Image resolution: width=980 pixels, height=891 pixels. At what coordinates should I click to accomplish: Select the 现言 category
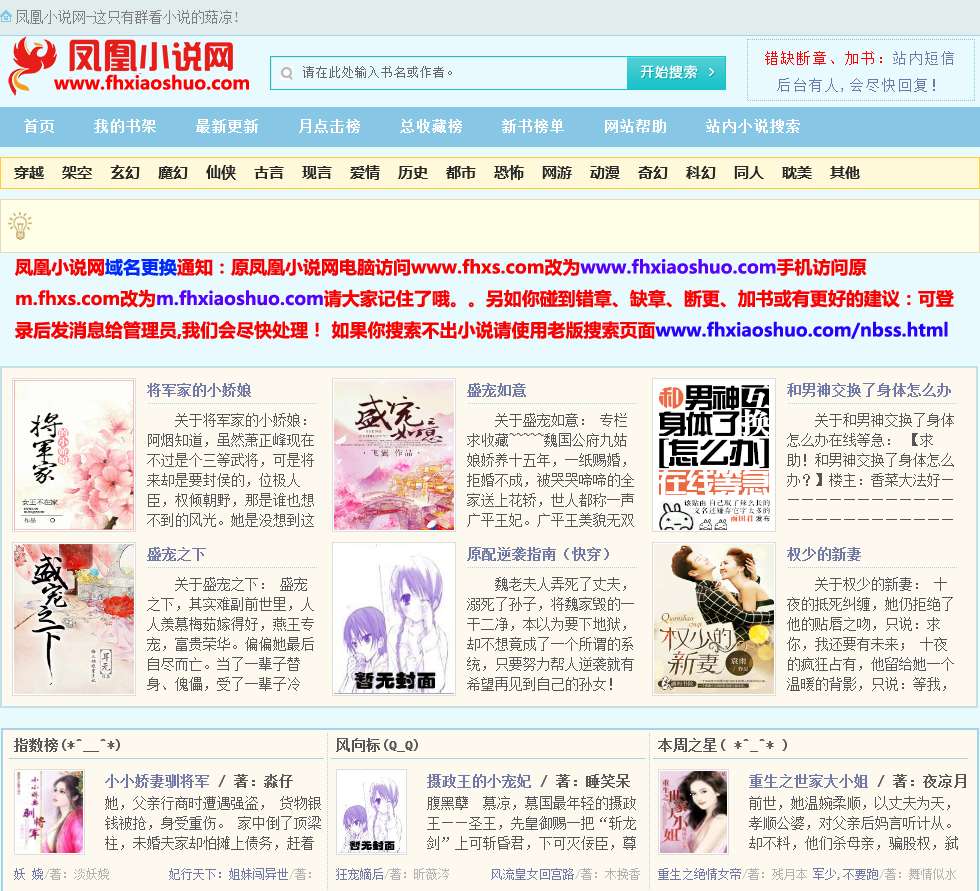(317, 172)
